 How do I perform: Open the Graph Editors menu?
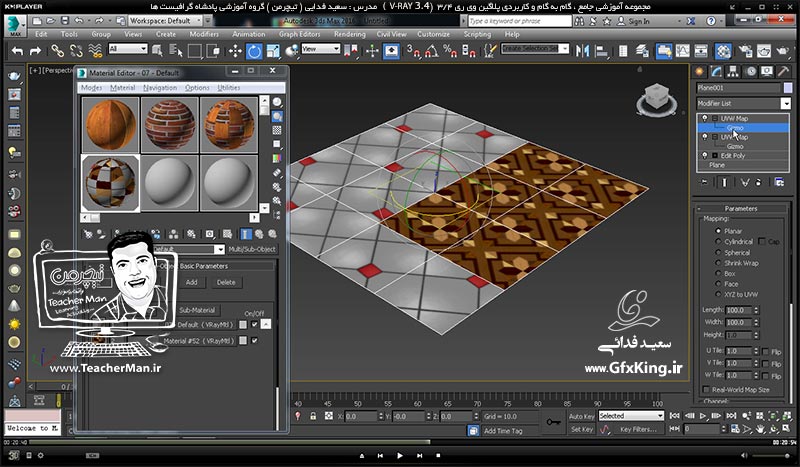coord(299,34)
